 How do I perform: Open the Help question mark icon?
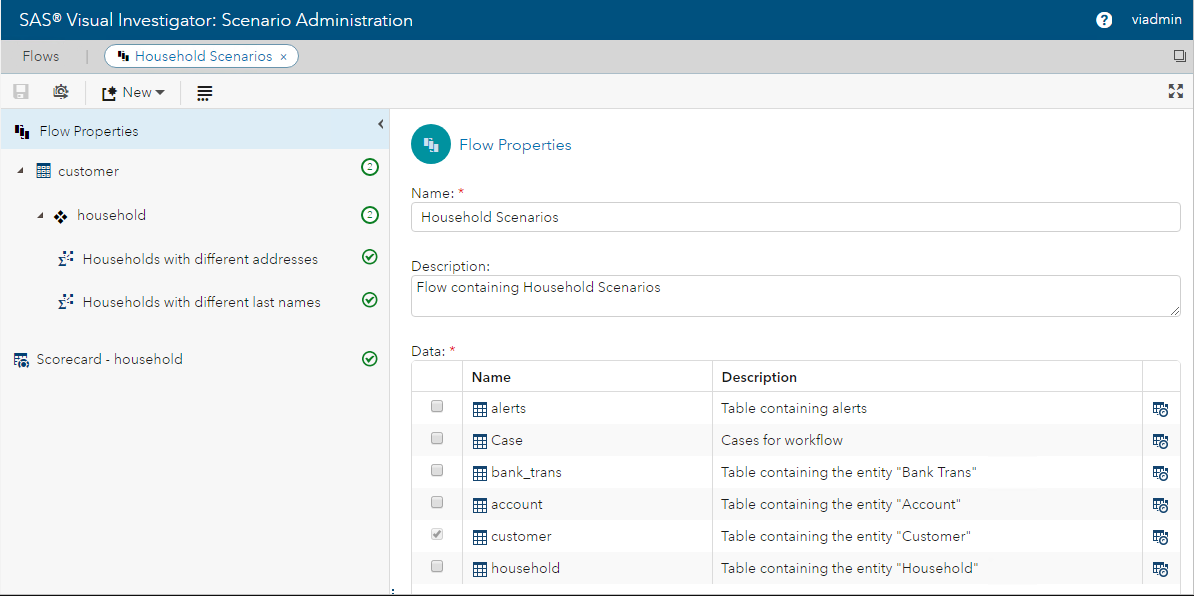[x=1104, y=20]
